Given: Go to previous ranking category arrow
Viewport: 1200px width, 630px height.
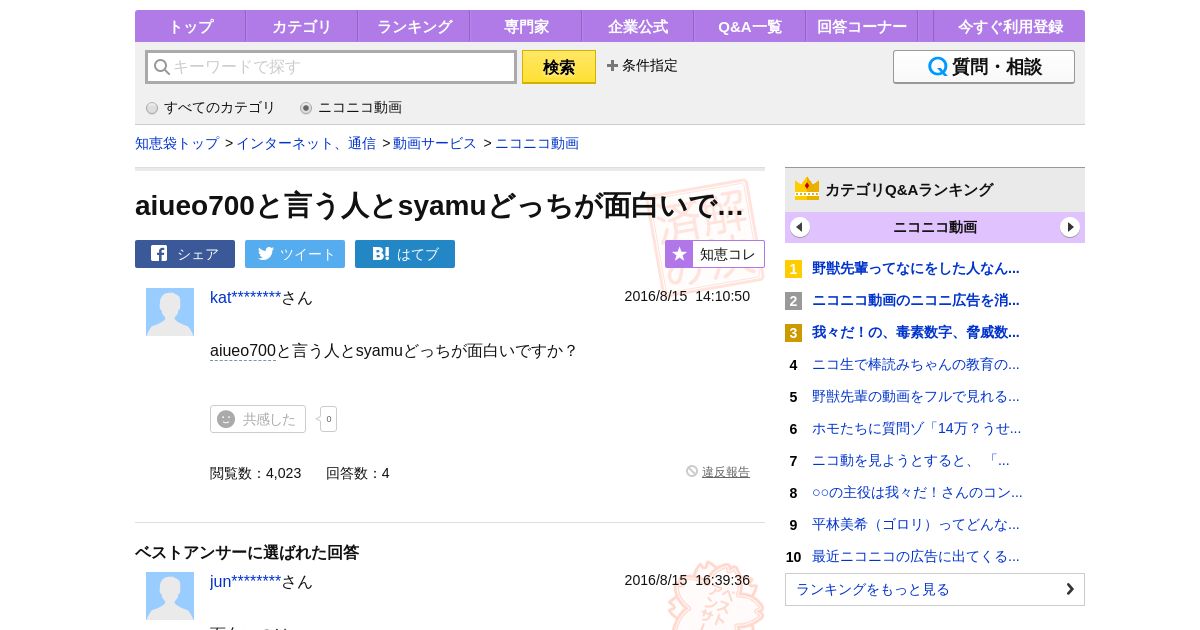Looking at the screenshot, I should (800, 227).
